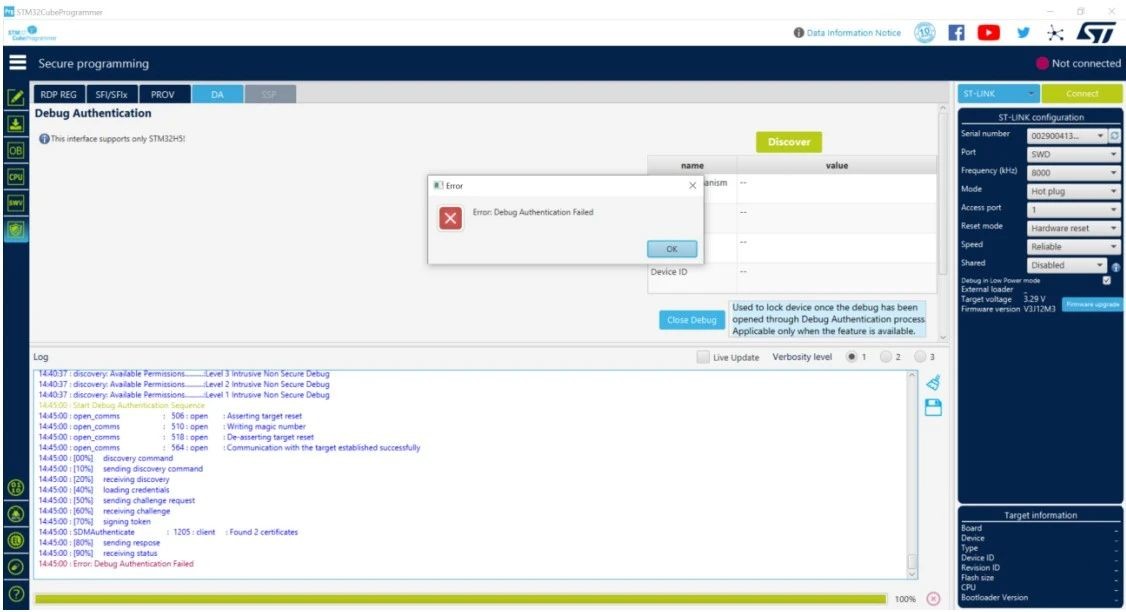Viewport: 1126px width, 612px height.
Task: Click the log panel vertical scrollbar
Action: [912, 474]
